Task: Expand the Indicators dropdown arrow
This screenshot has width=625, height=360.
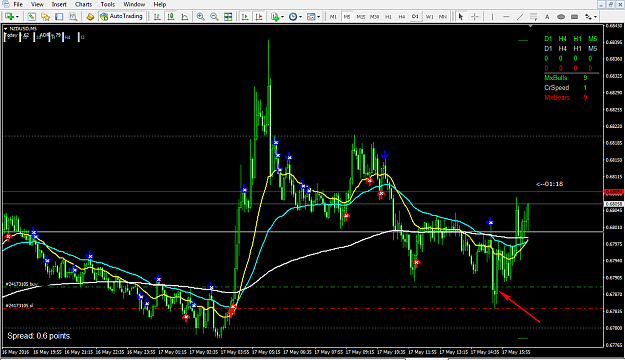Action: coord(283,17)
